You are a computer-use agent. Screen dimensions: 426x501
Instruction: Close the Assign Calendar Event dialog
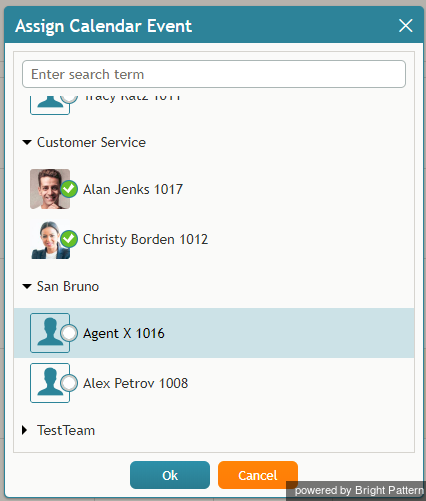(406, 26)
